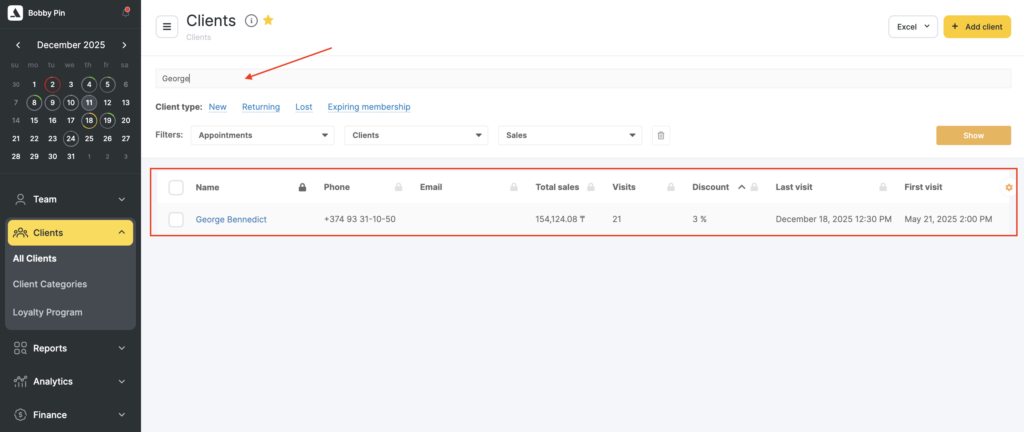Screen dimensions: 1024x432
Task: Open the Sales filter dropdown
Action: [570, 135]
